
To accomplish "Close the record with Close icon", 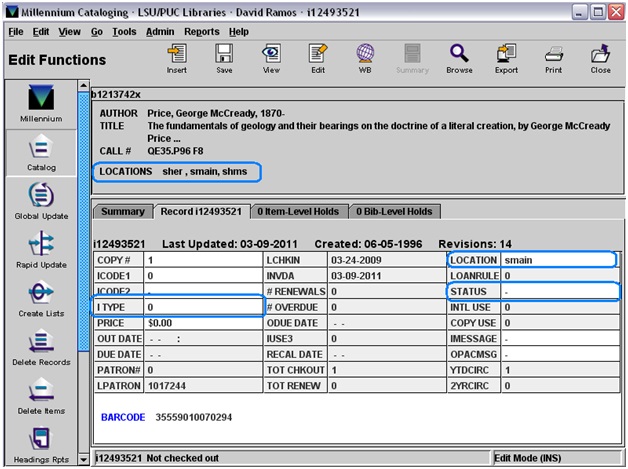I will pyautogui.click(x=600, y=58).
